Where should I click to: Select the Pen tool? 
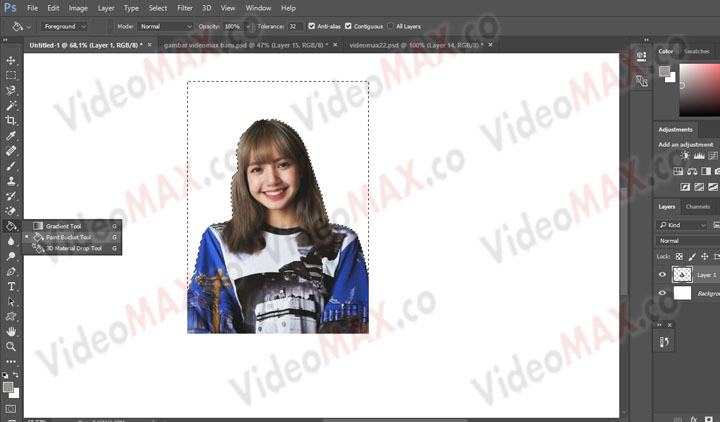pyautogui.click(x=11, y=271)
